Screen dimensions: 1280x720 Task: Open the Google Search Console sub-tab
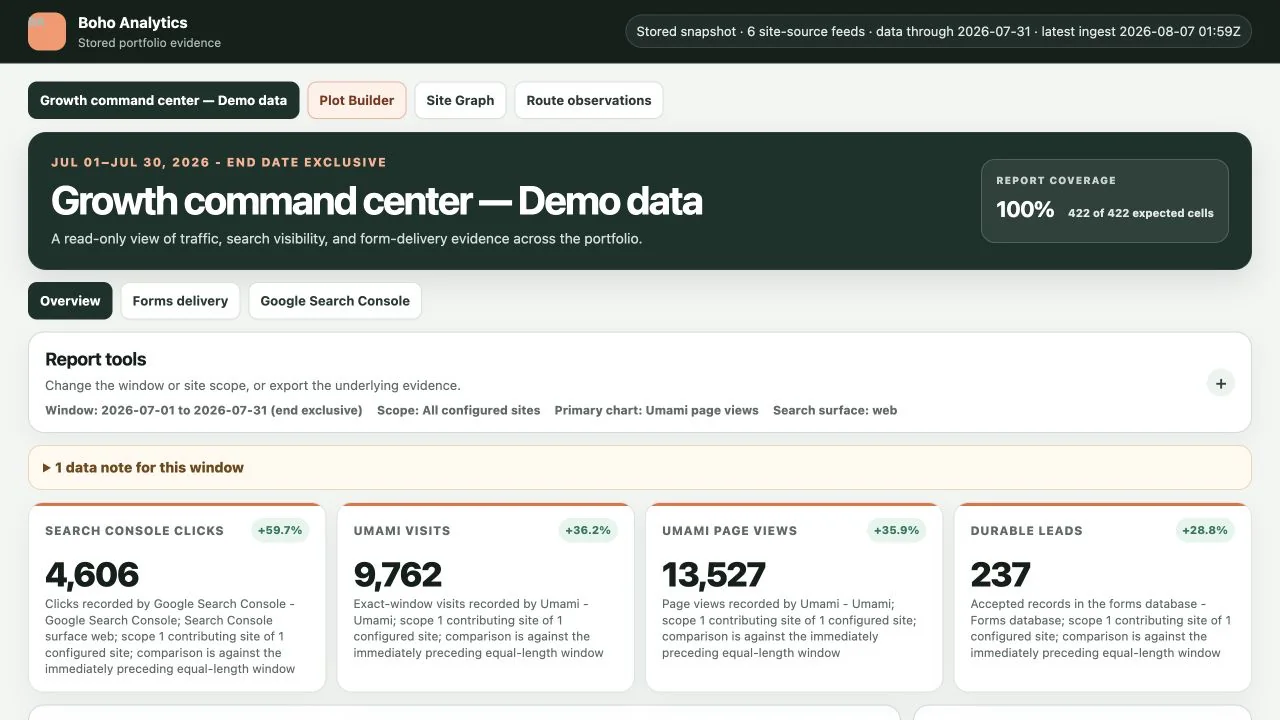coord(335,301)
